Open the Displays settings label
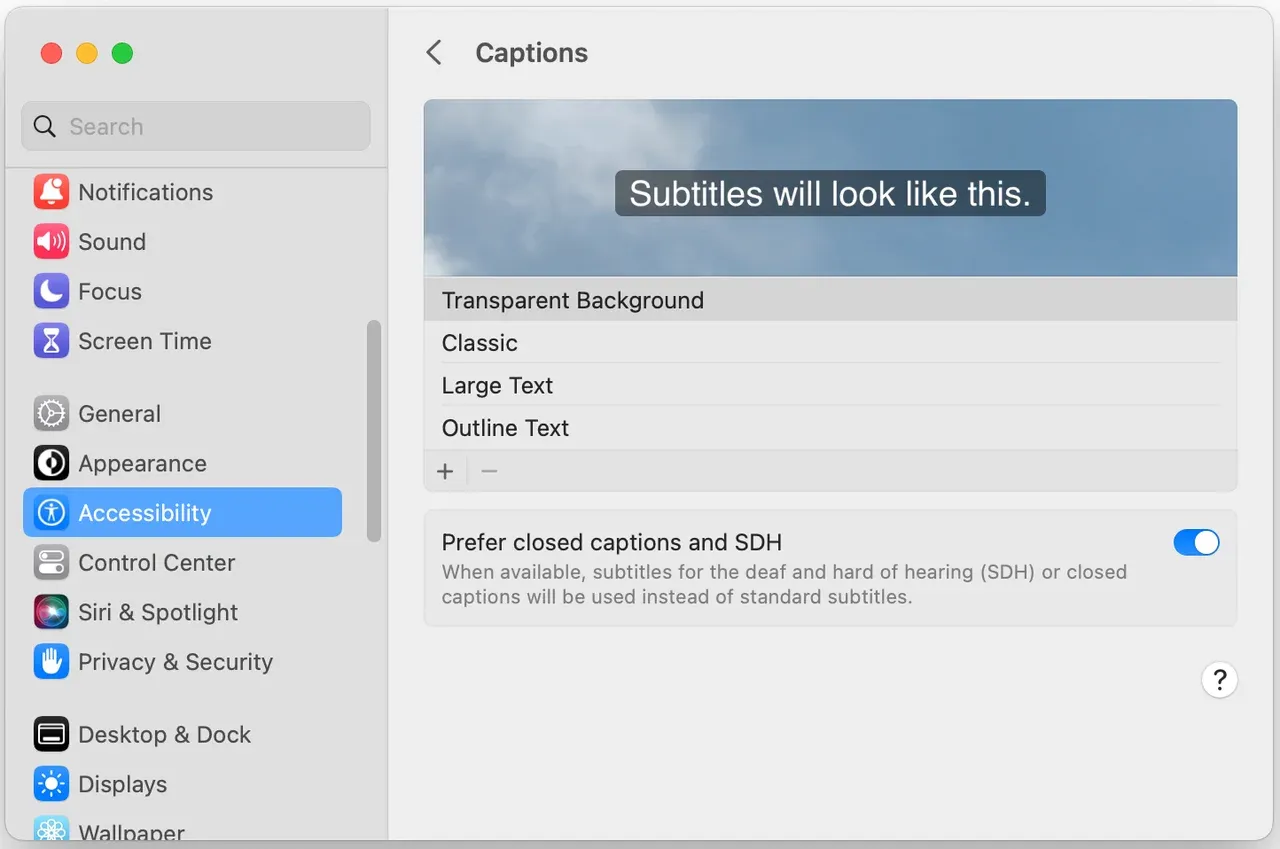The height and width of the screenshot is (849, 1280). [123, 784]
